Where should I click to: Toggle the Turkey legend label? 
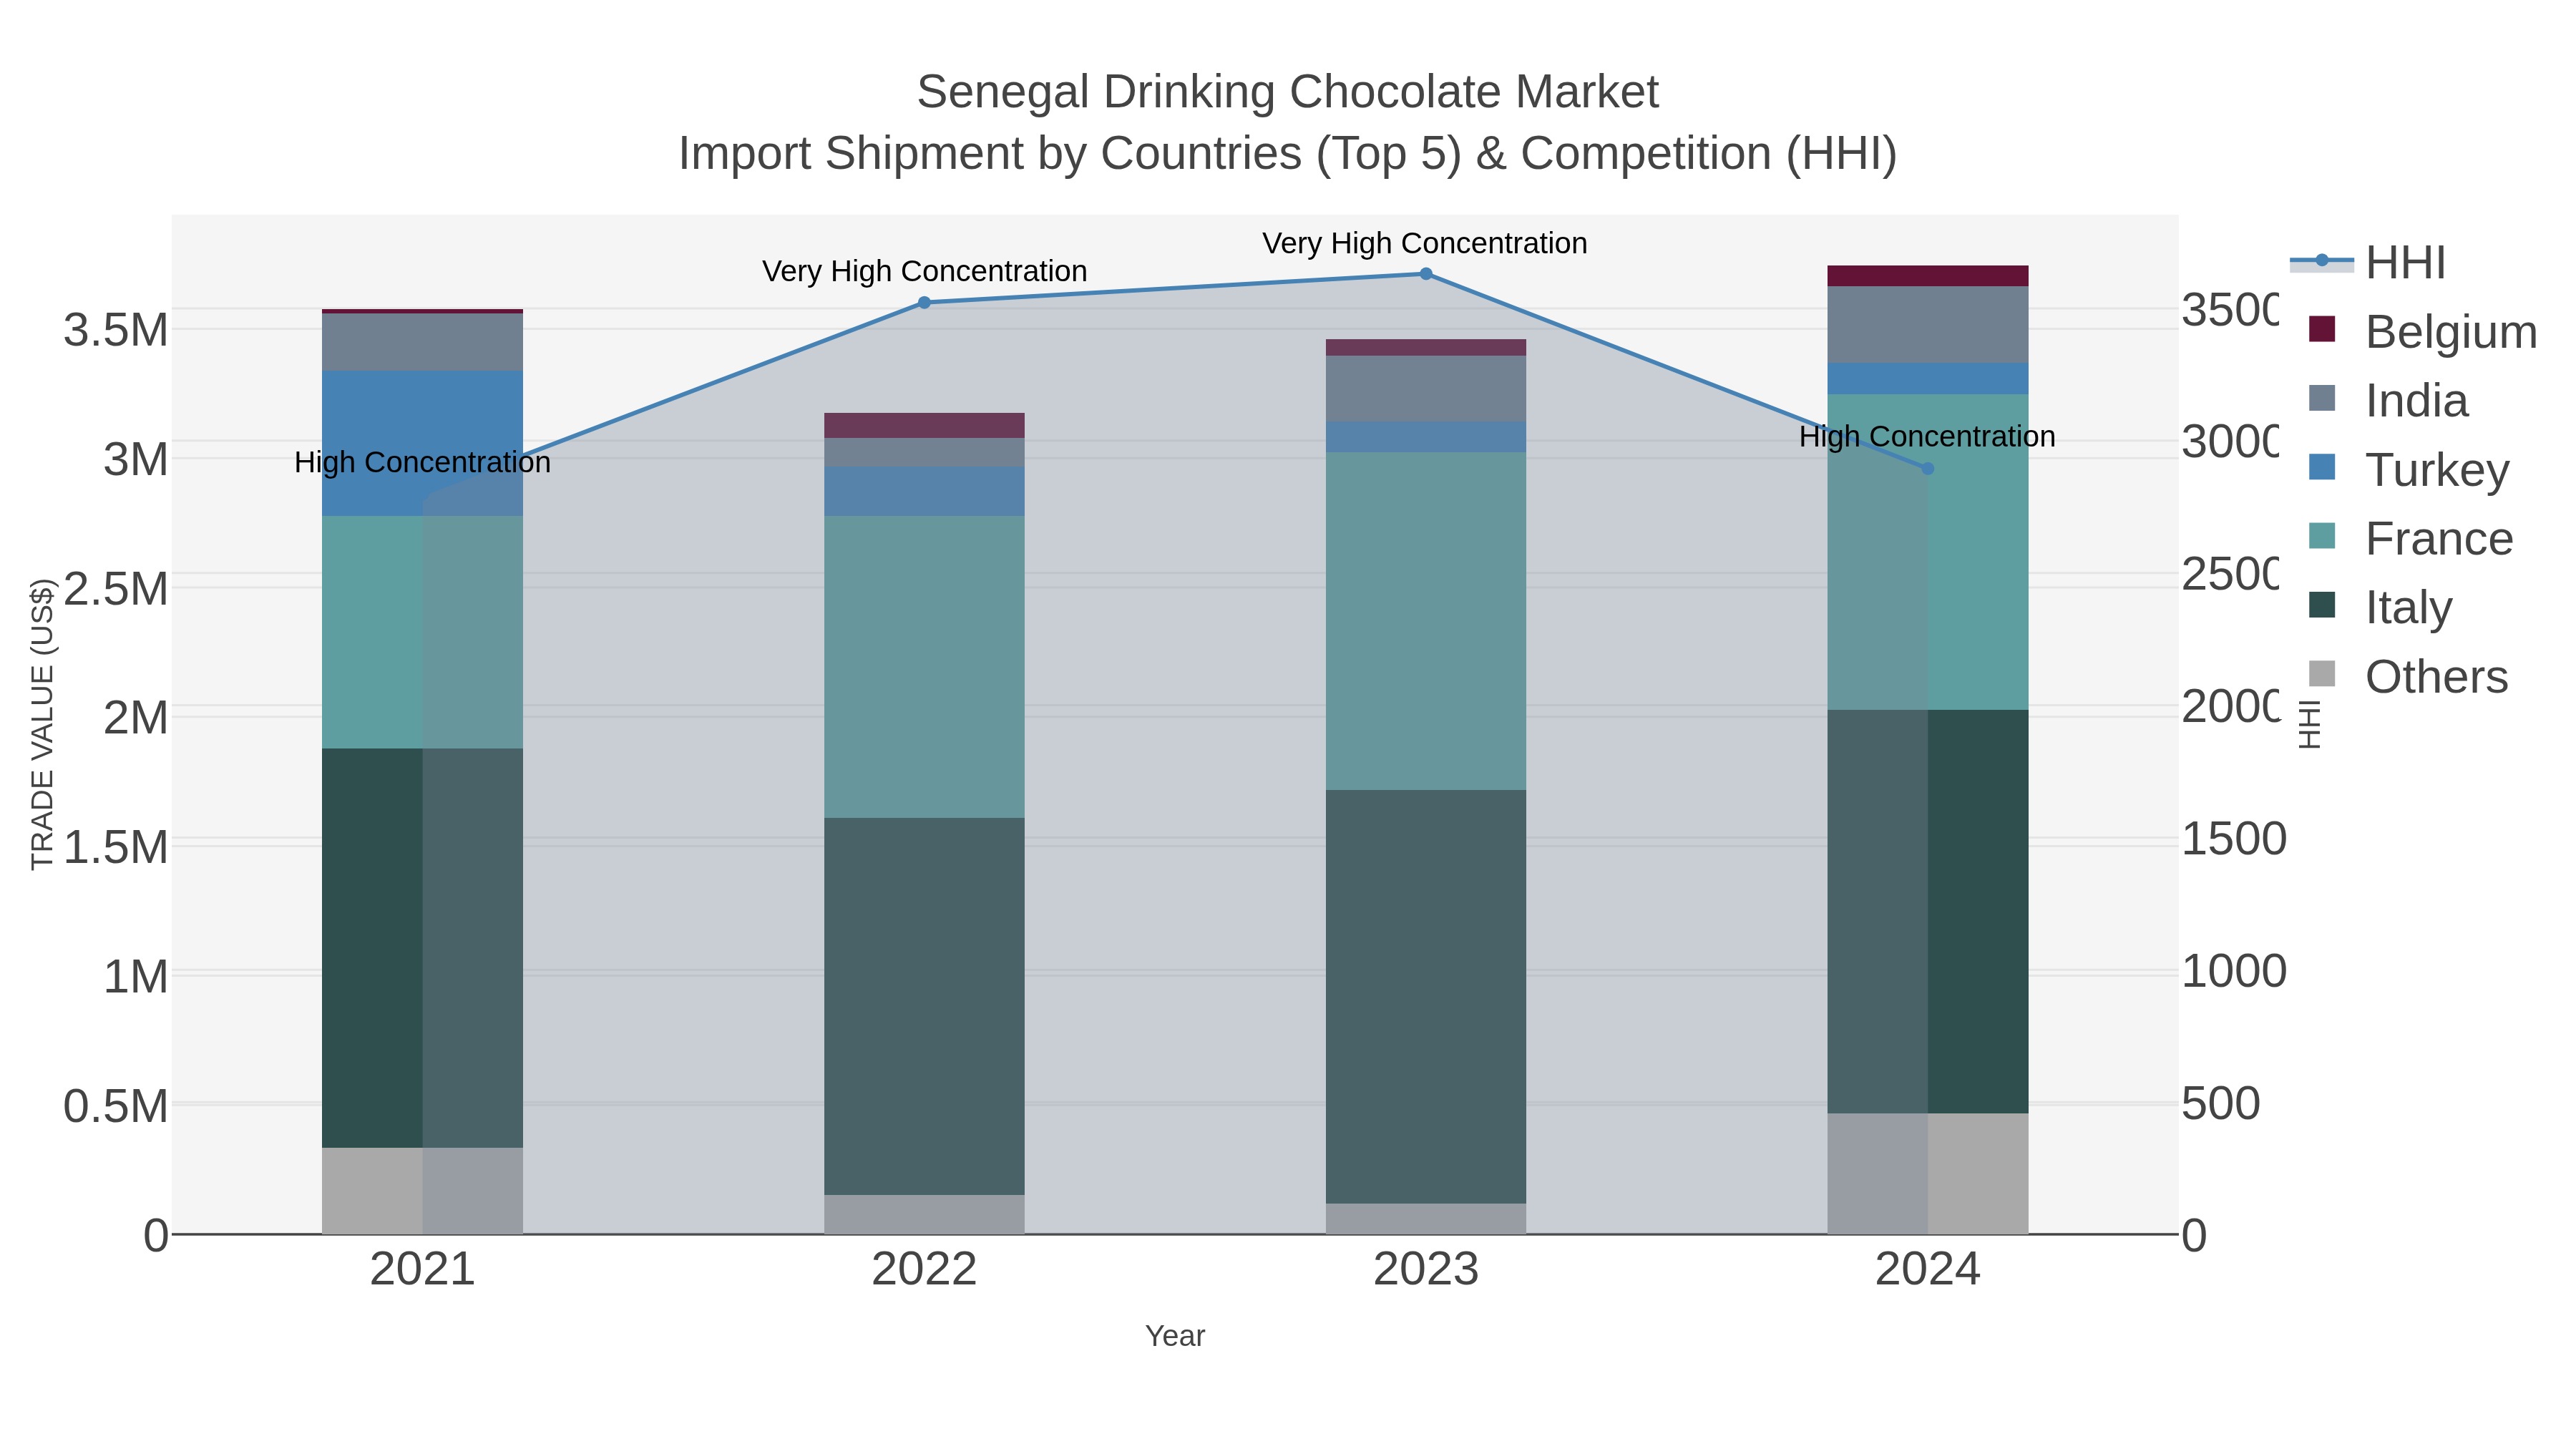[x=2437, y=470]
